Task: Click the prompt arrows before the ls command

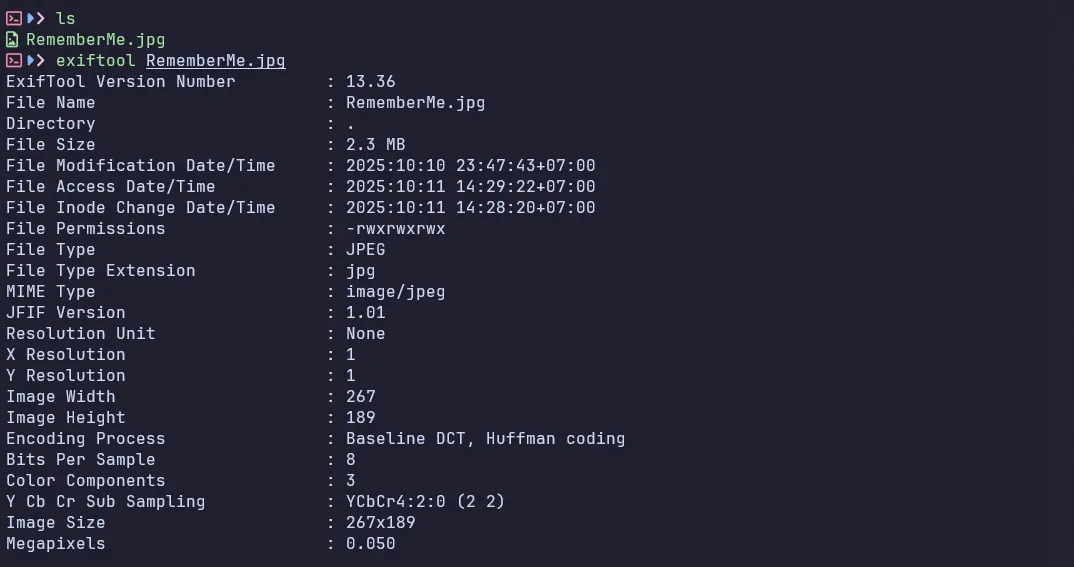Action: click(36, 18)
